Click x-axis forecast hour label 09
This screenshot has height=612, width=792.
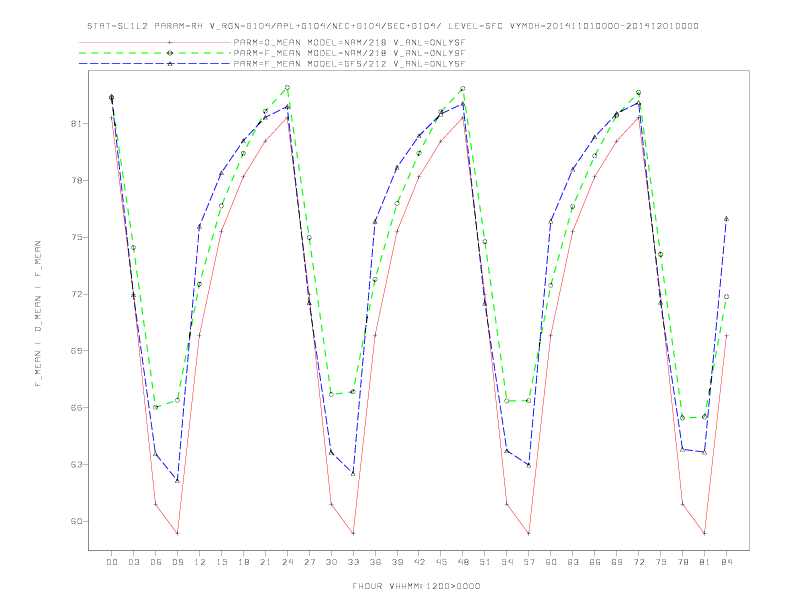point(177,562)
